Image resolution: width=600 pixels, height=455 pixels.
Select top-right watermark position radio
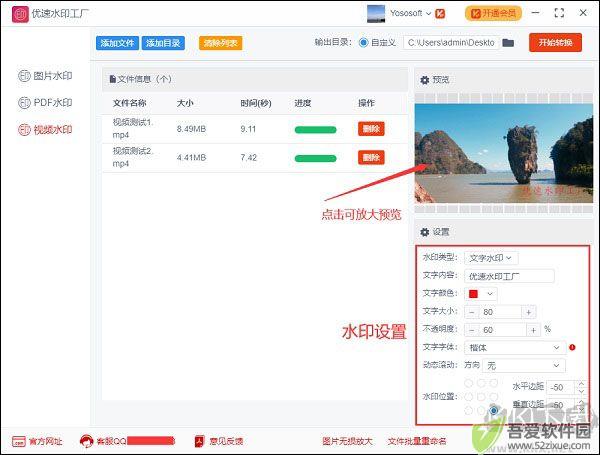click(494, 383)
